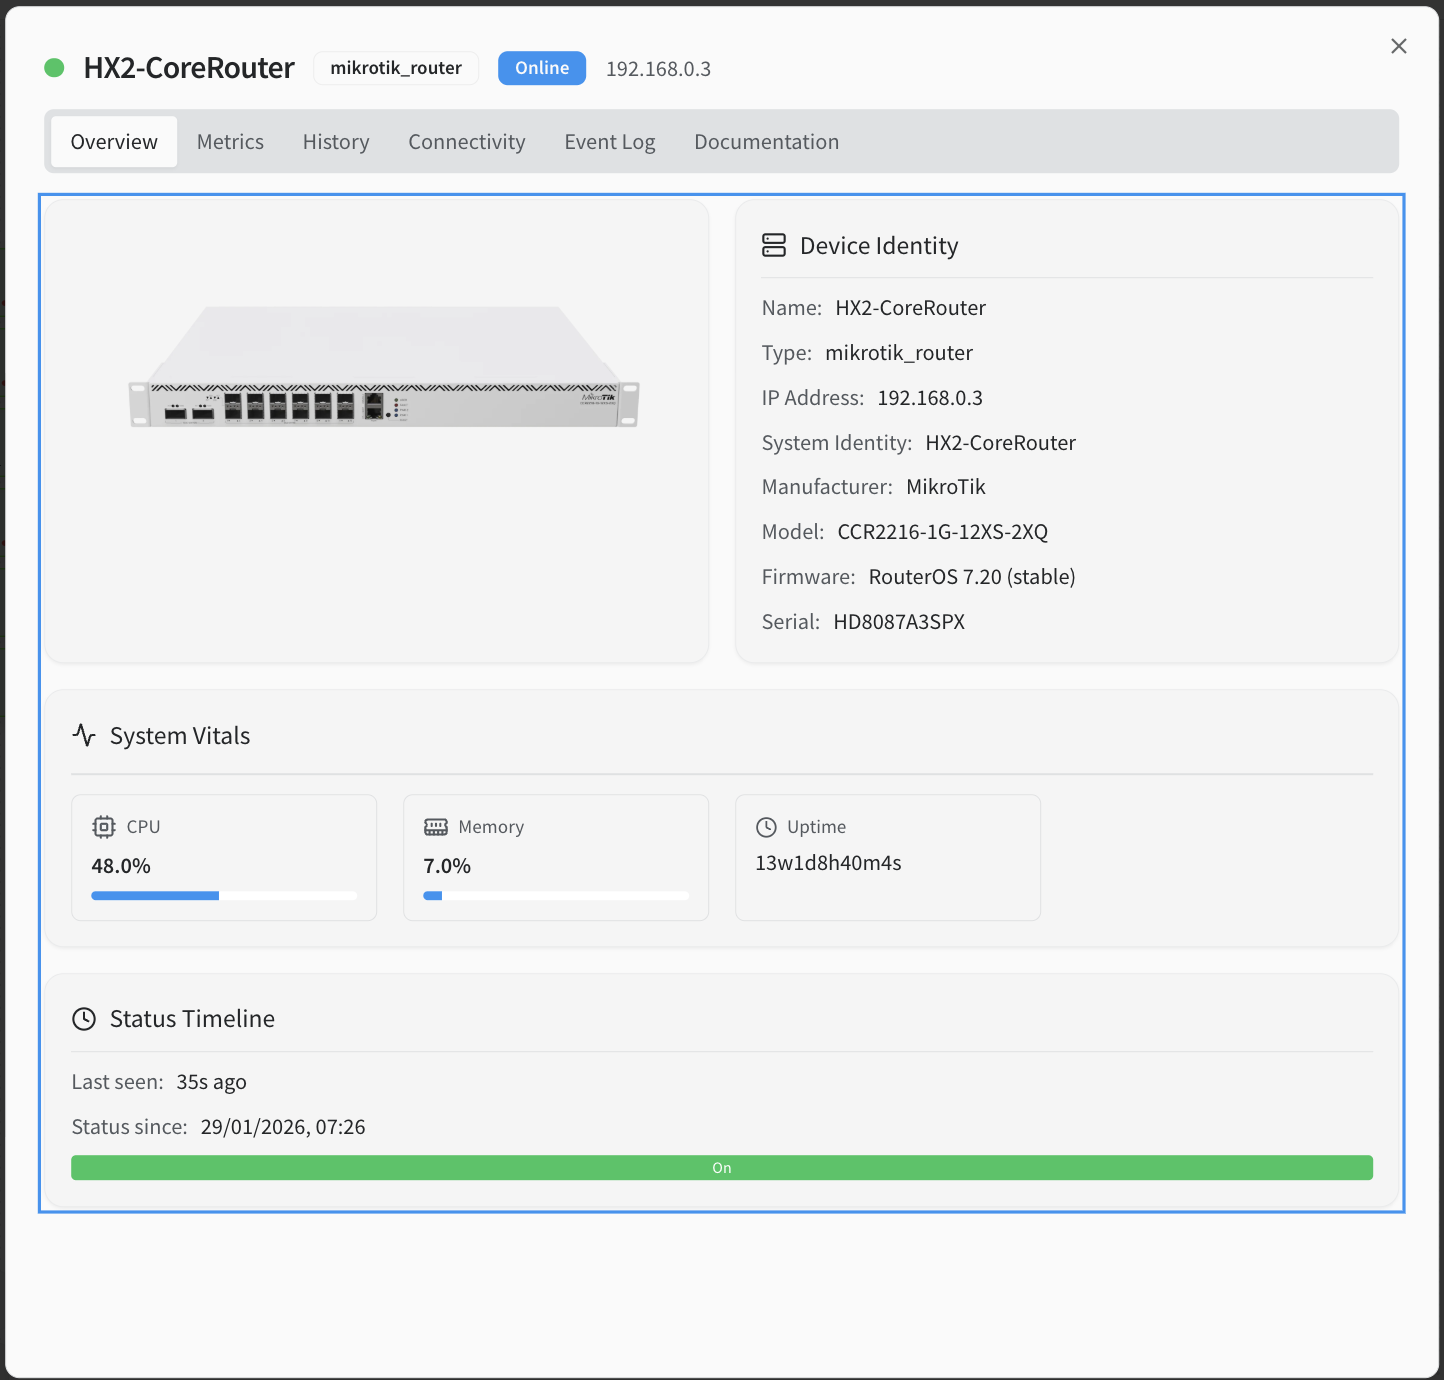
Task: Close the device details dialog
Action: [1398, 46]
